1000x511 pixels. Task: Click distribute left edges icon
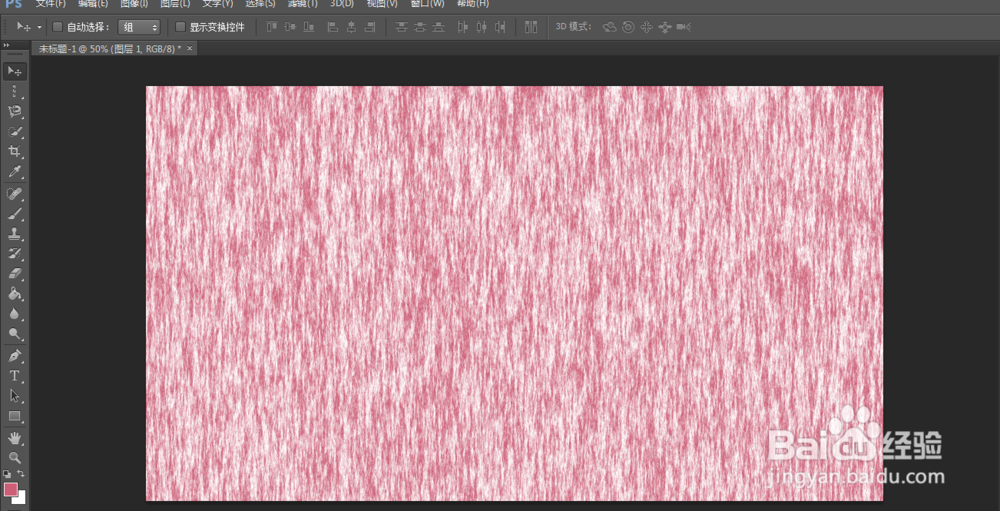click(x=463, y=27)
